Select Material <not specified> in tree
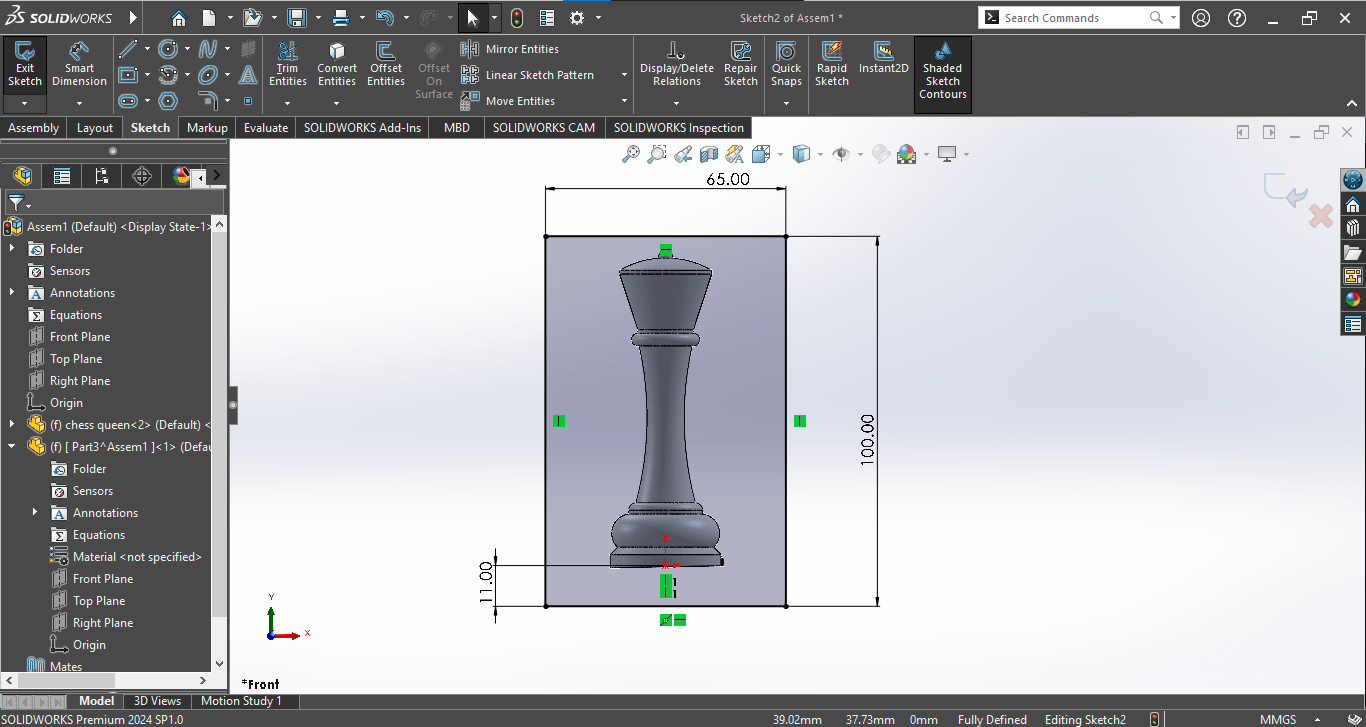This screenshot has height=727, width=1366. point(137,557)
